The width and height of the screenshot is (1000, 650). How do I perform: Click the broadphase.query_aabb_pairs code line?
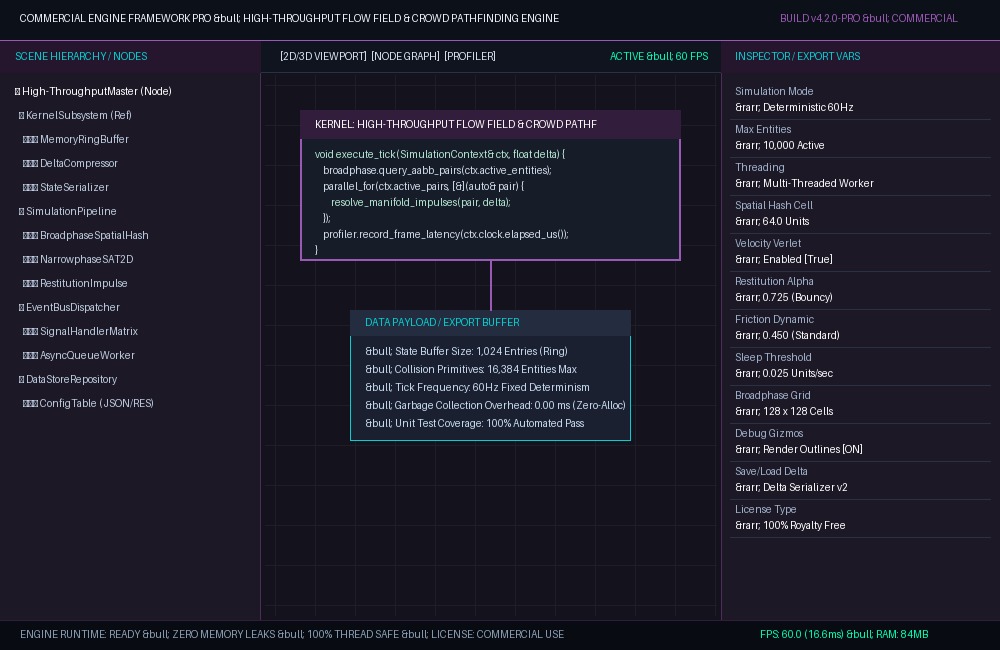click(438, 170)
